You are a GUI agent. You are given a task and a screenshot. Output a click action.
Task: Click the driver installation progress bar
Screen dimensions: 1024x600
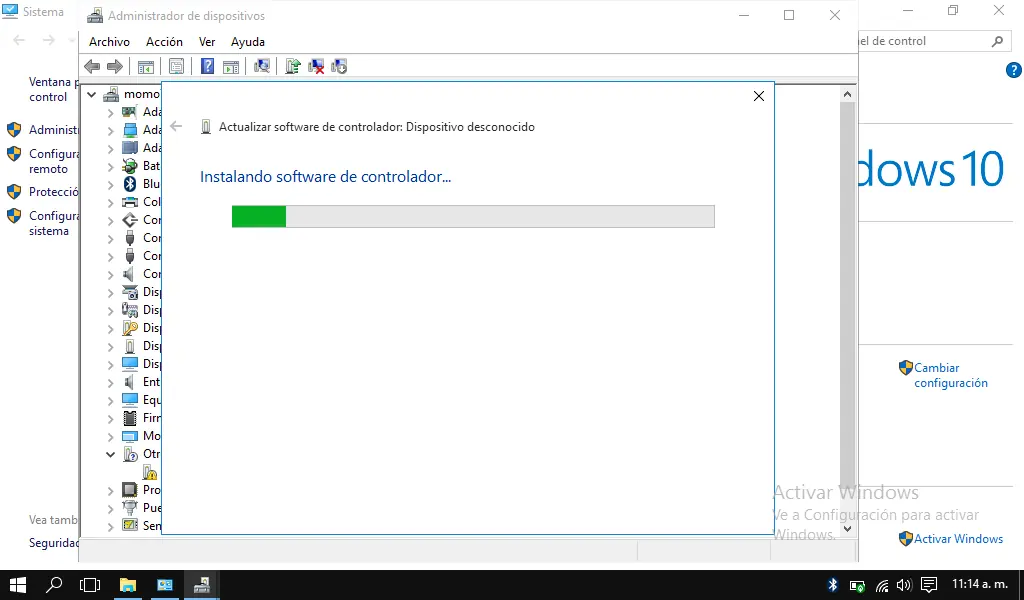click(x=473, y=217)
